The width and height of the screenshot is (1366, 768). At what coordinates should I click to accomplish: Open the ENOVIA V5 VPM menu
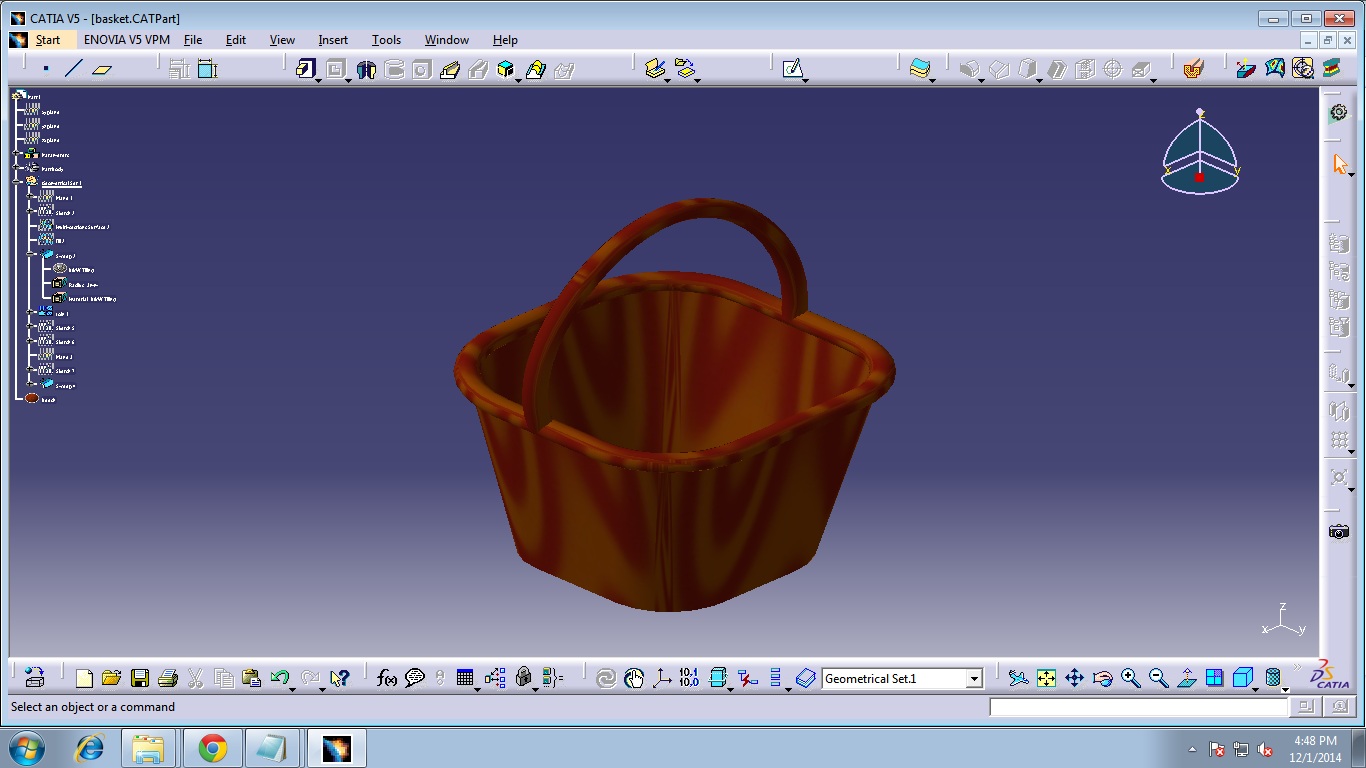tap(127, 40)
